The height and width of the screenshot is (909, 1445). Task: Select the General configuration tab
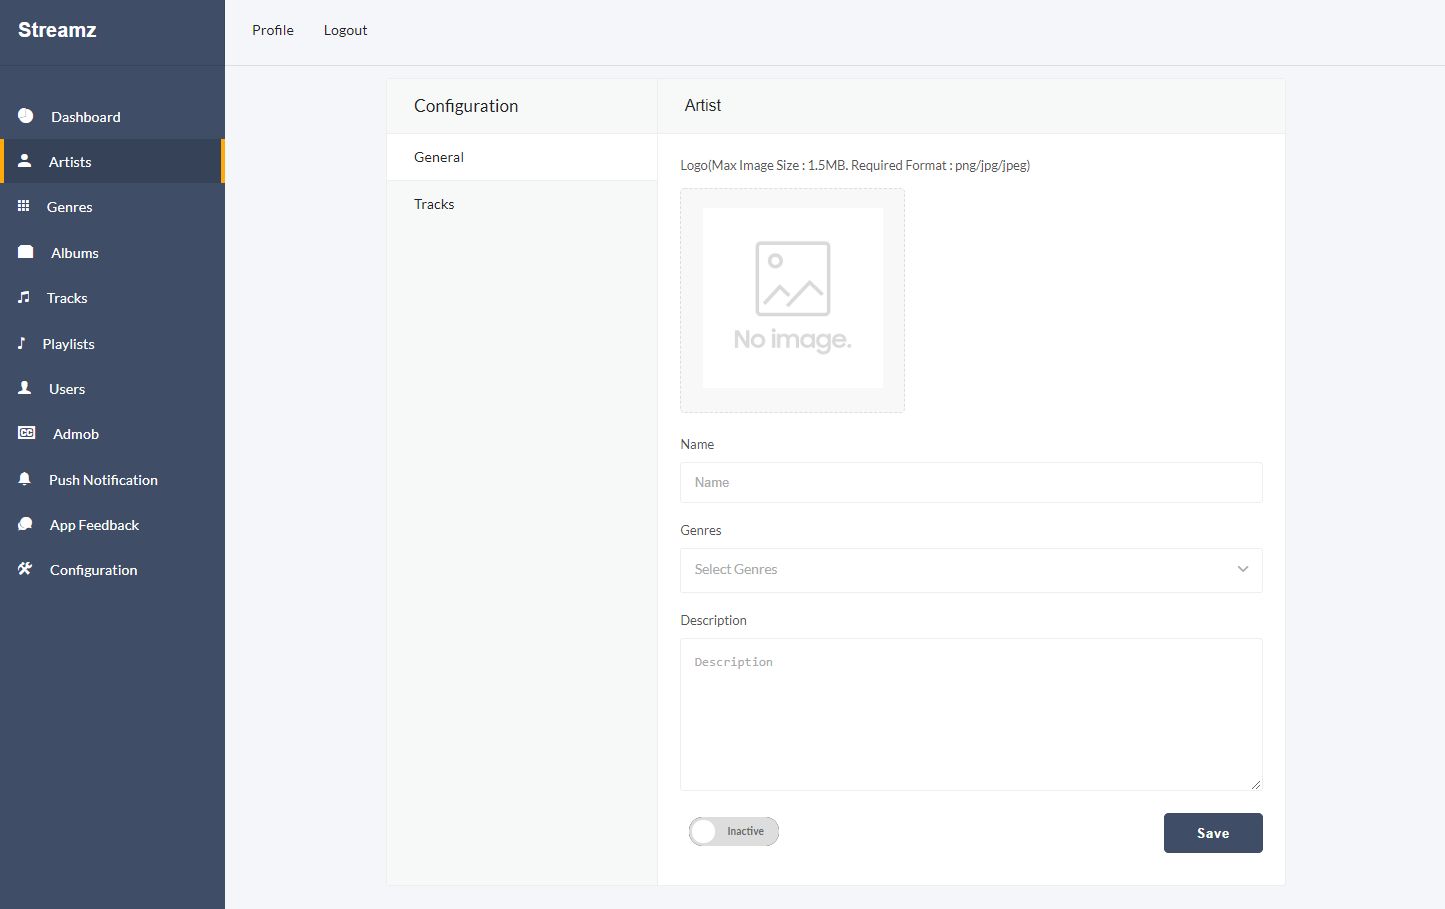[x=439, y=157]
